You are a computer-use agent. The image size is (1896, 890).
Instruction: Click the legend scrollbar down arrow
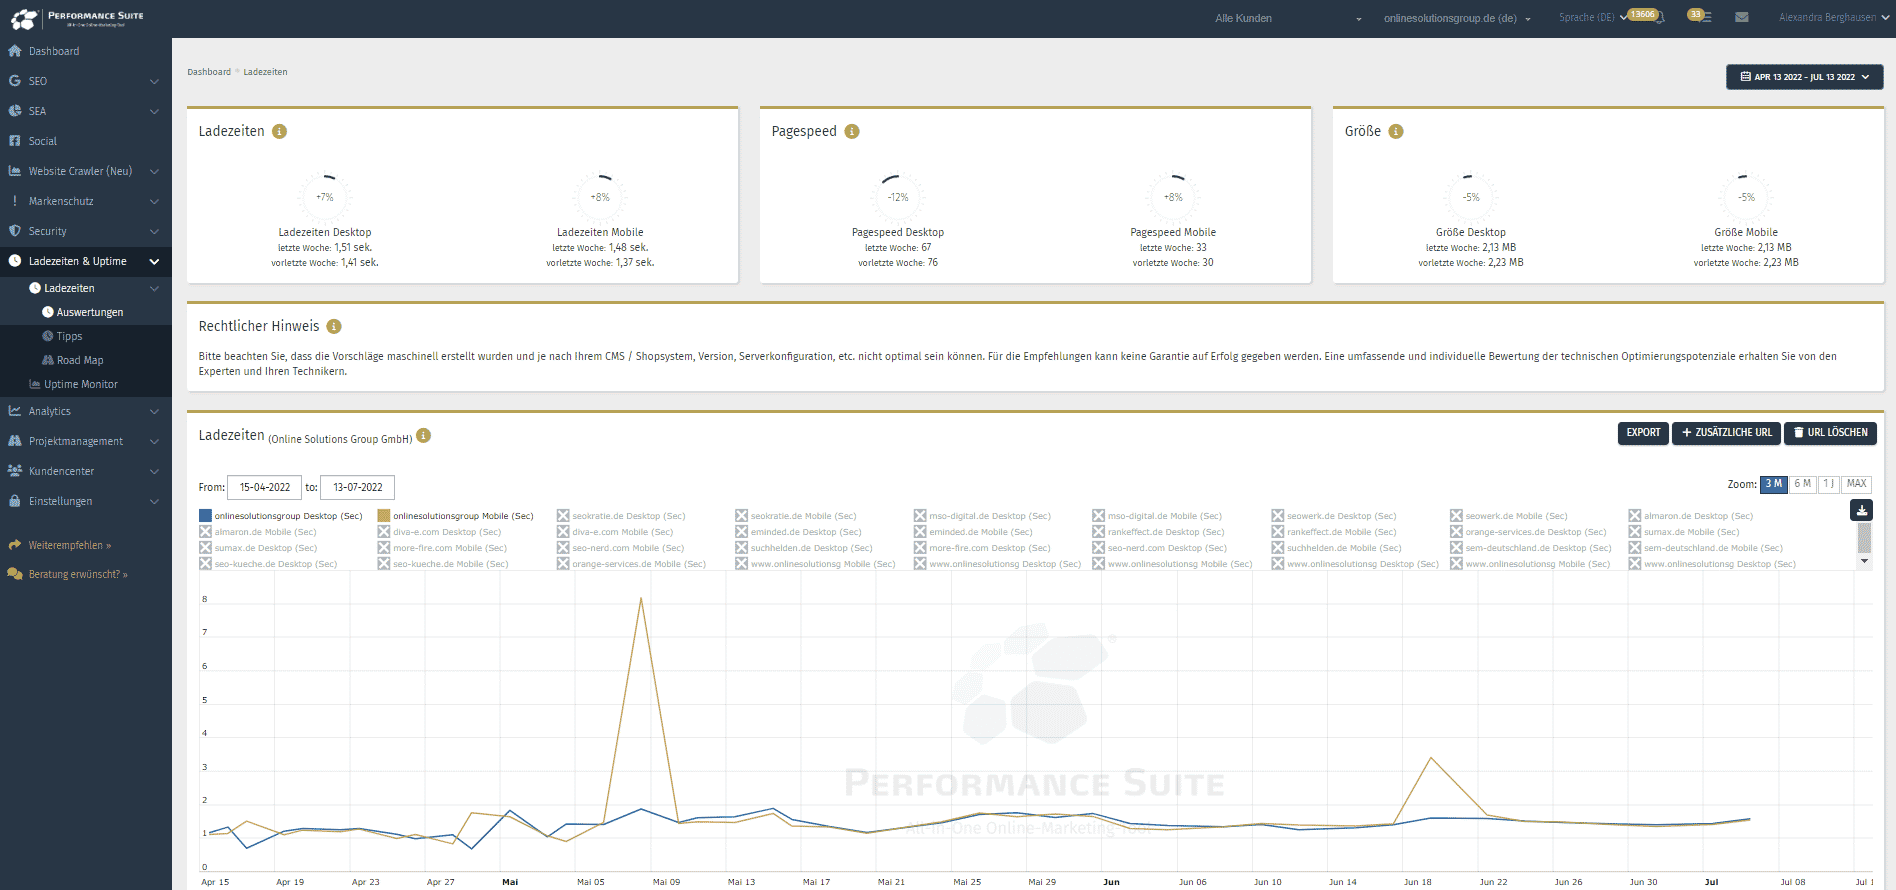(1864, 561)
